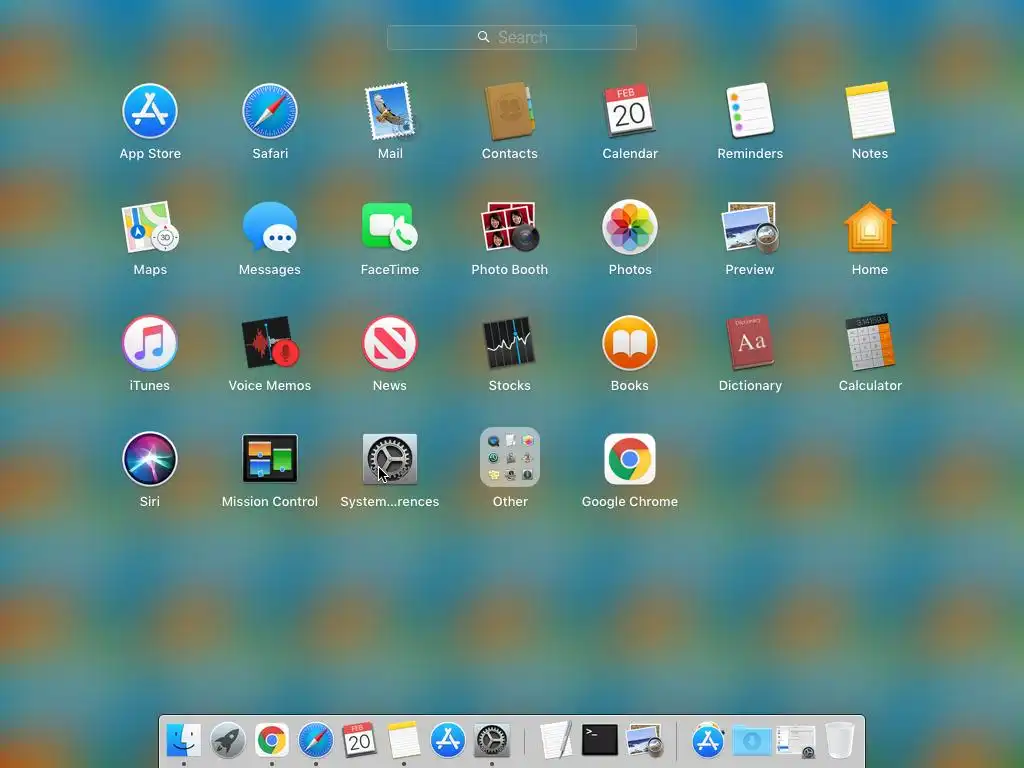Click the Notes icon in the Dock

point(404,741)
